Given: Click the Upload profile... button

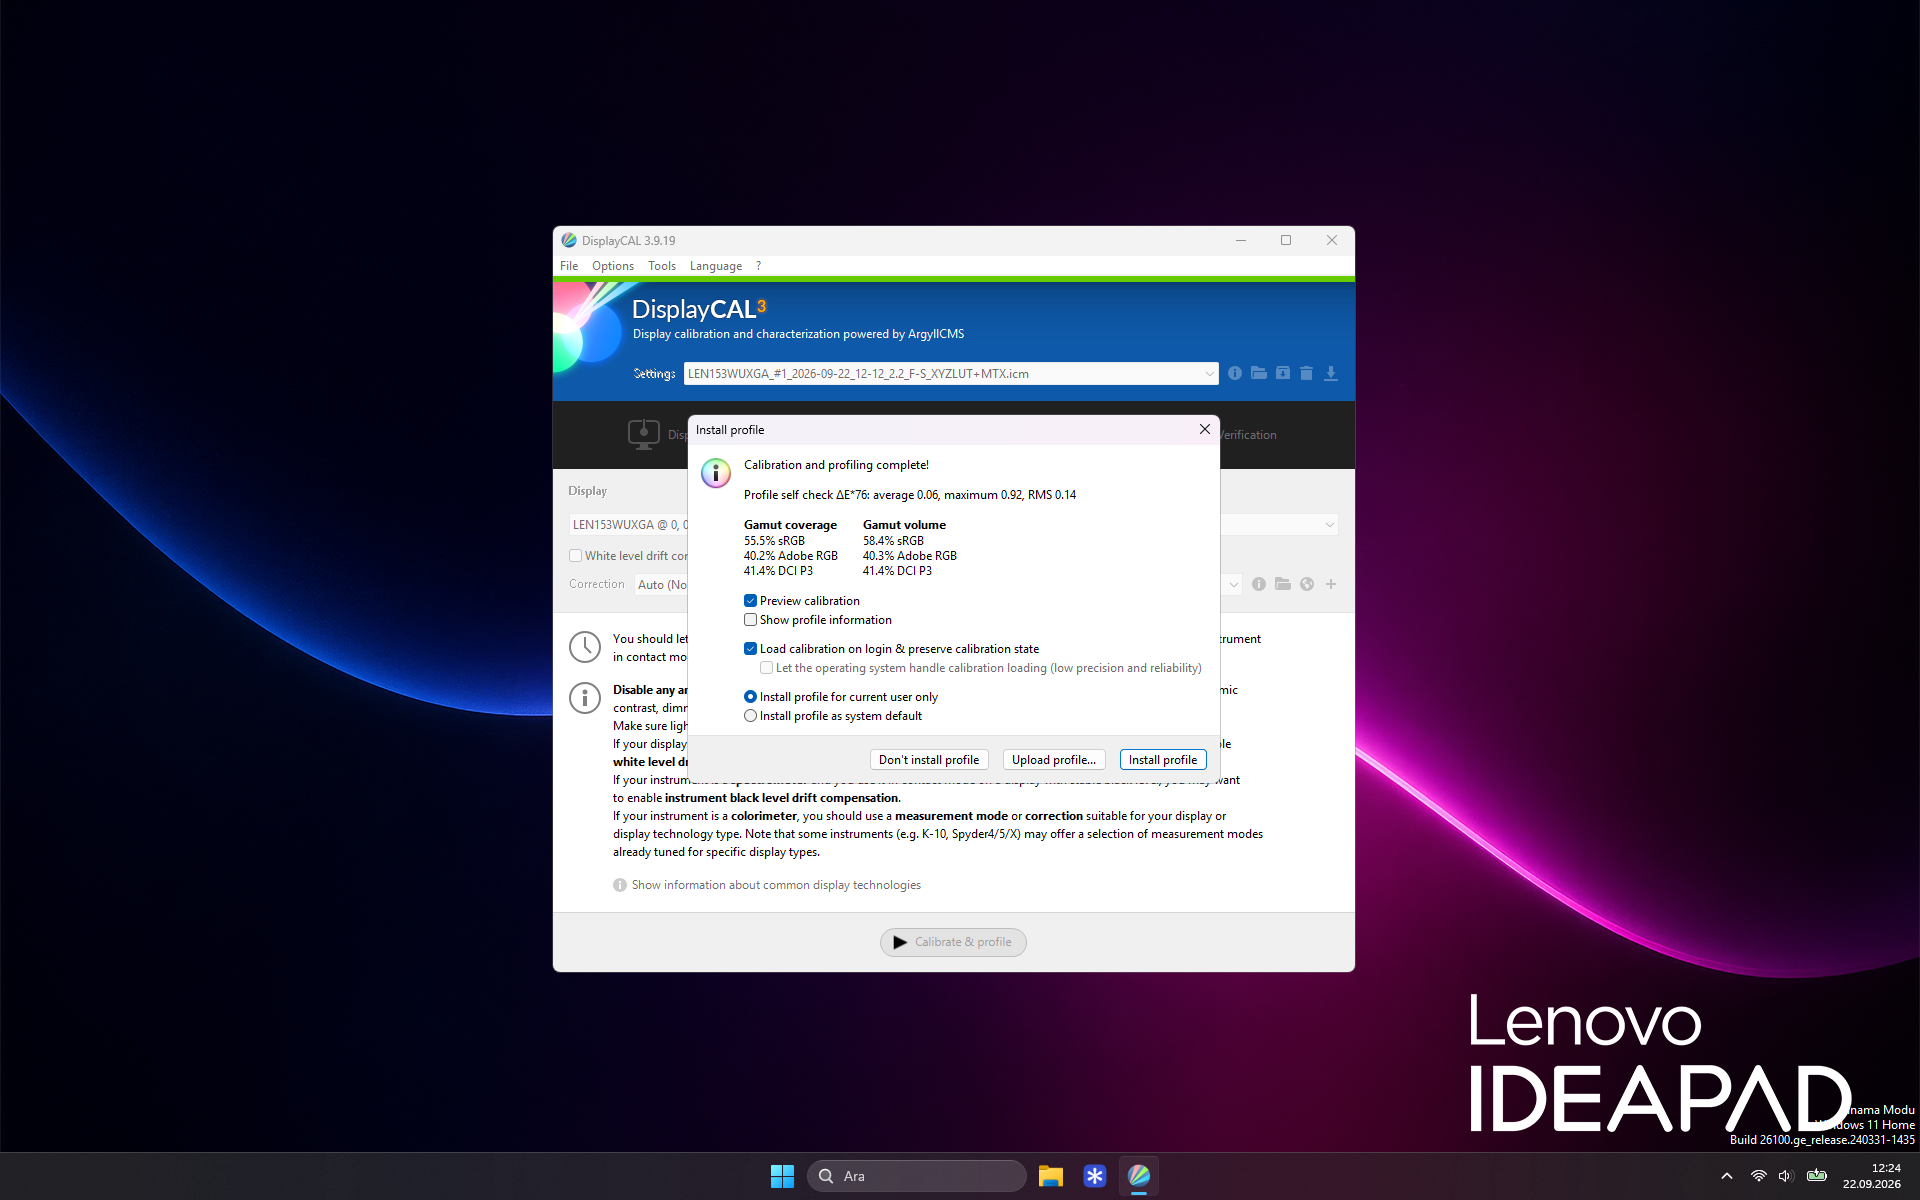Looking at the screenshot, I should (1054, 760).
